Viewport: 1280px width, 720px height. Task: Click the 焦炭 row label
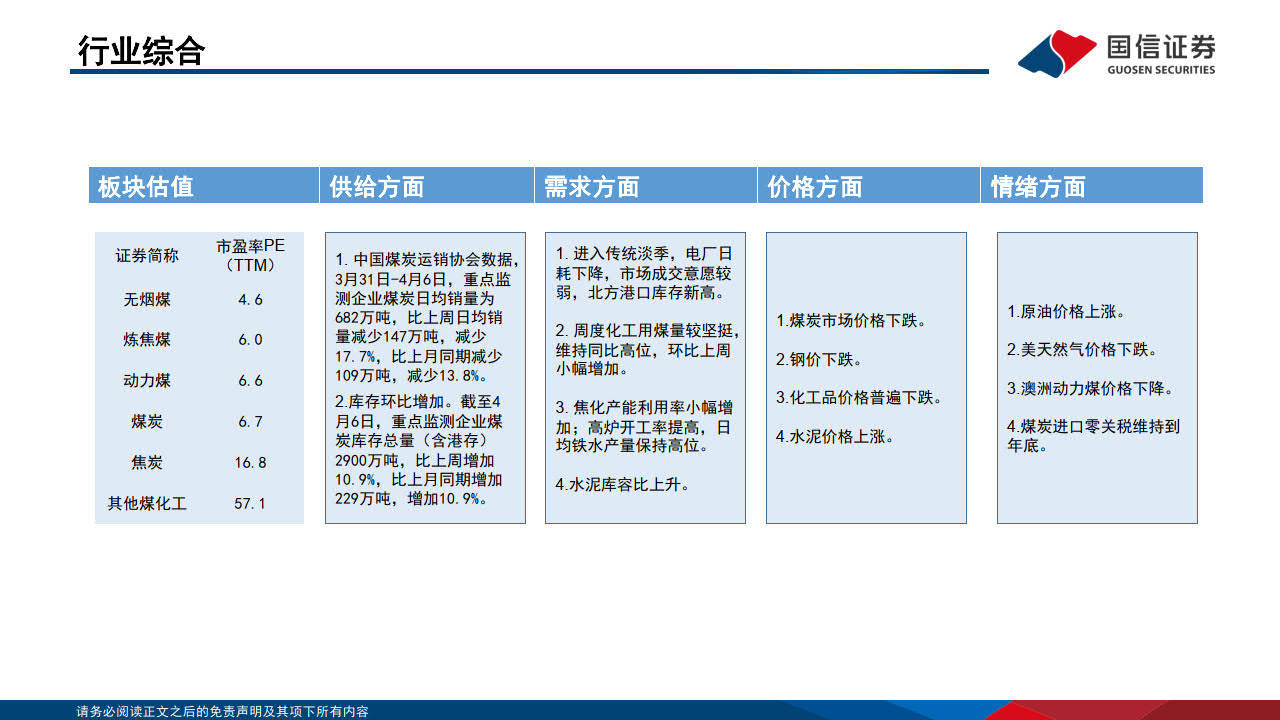point(147,463)
